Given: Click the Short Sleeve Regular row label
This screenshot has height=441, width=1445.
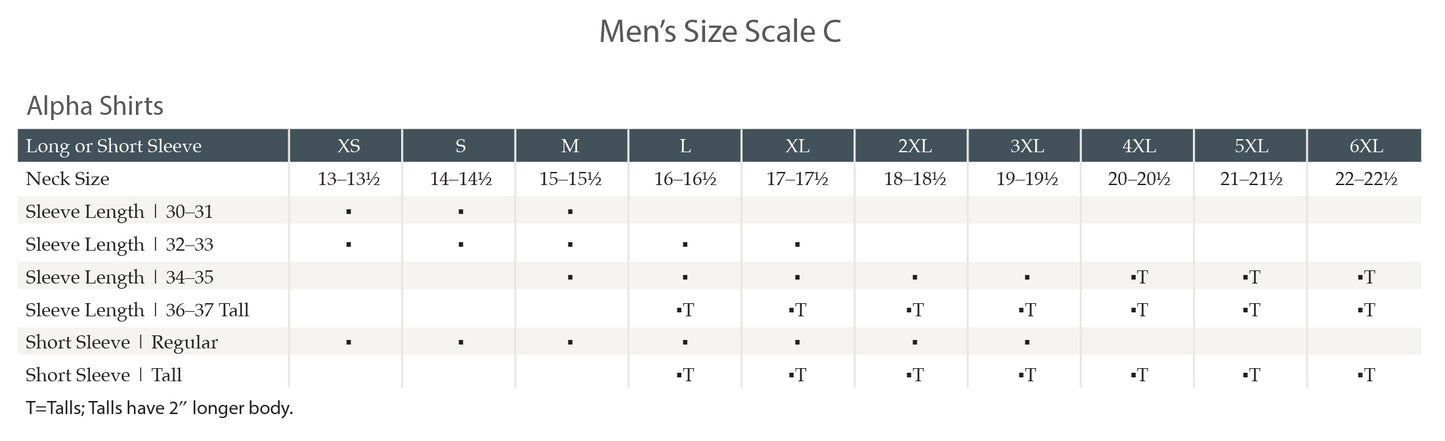Looking at the screenshot, I should [x=122, y=343].
